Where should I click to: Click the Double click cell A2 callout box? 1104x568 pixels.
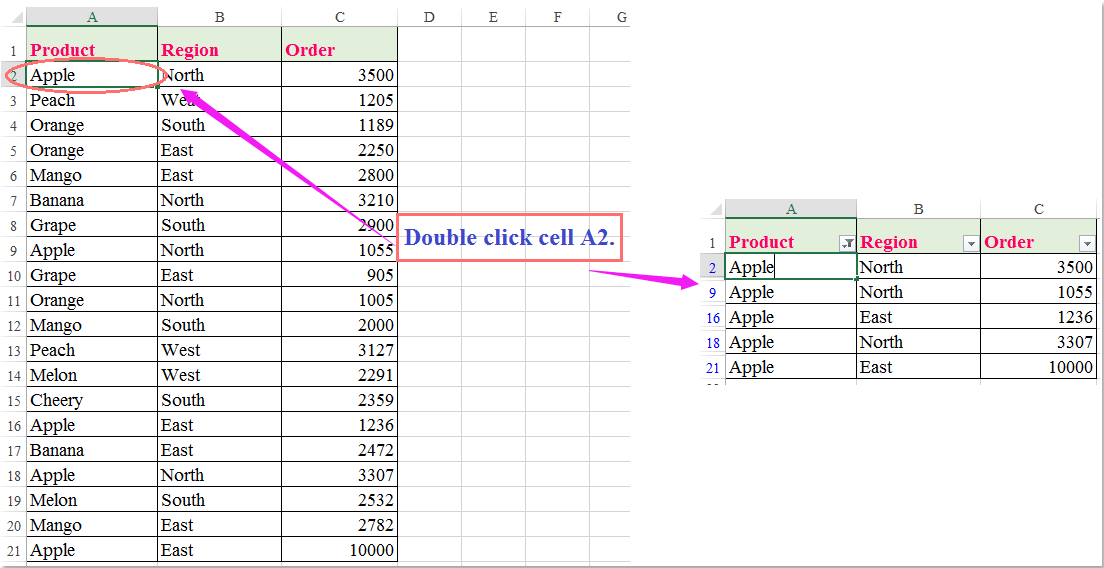(510, 238)
